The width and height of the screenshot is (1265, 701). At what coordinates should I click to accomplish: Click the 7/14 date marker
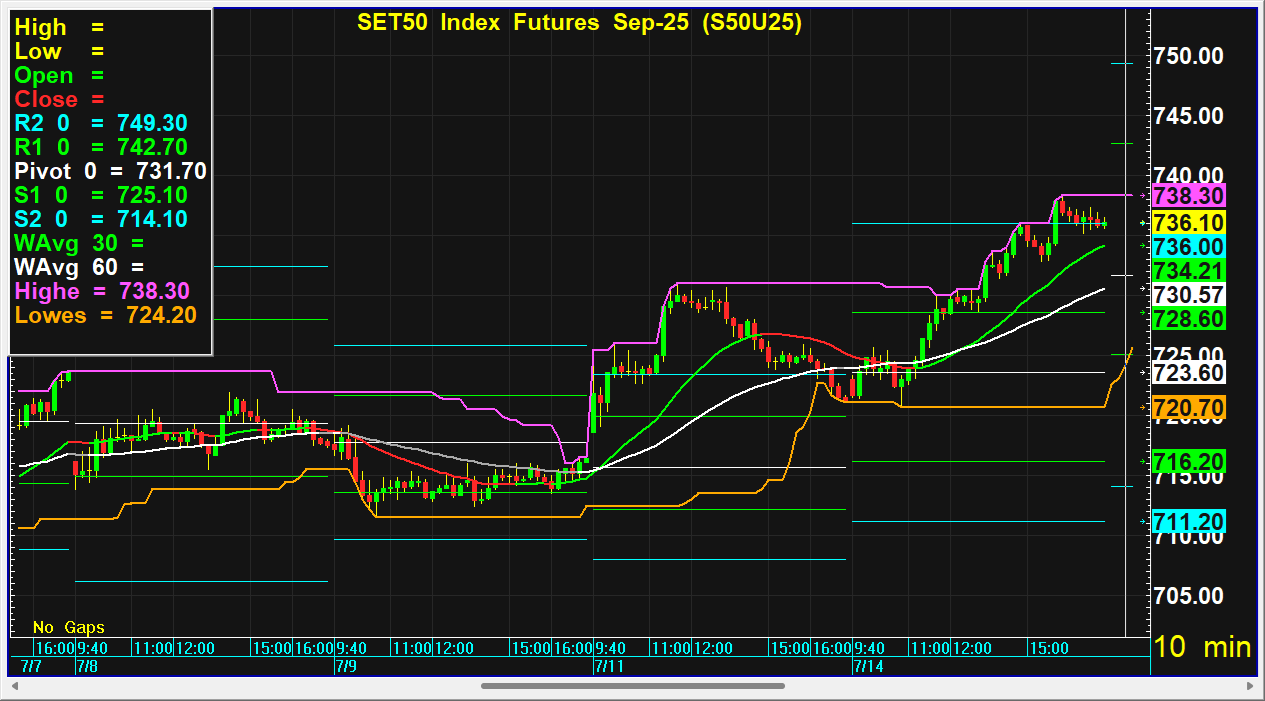tap(867, 666)
